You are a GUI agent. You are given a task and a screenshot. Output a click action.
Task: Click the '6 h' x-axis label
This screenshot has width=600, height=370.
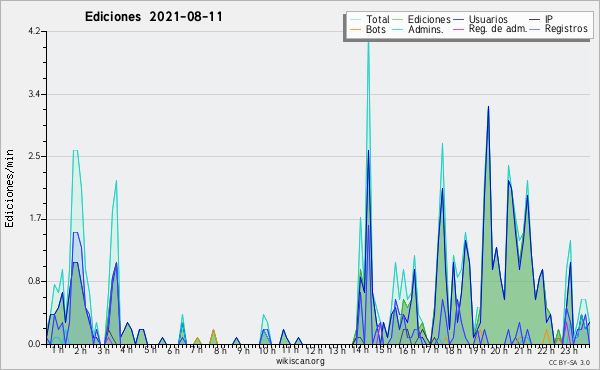(173, 350)
